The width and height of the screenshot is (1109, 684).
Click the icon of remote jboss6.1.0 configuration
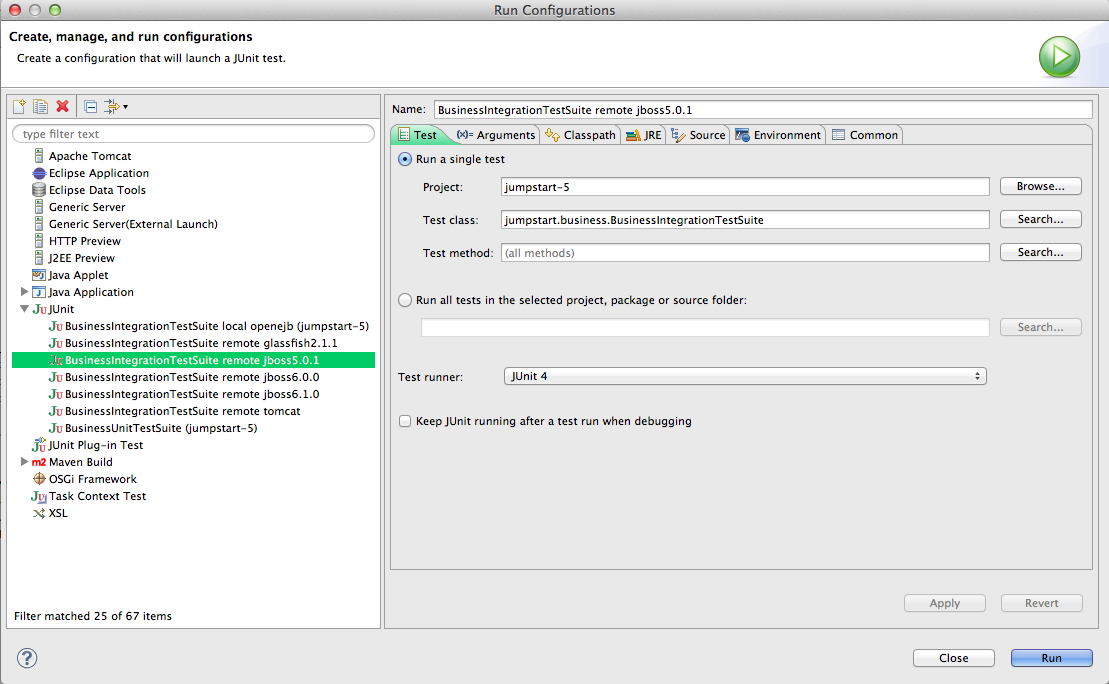tap(56, 394)
